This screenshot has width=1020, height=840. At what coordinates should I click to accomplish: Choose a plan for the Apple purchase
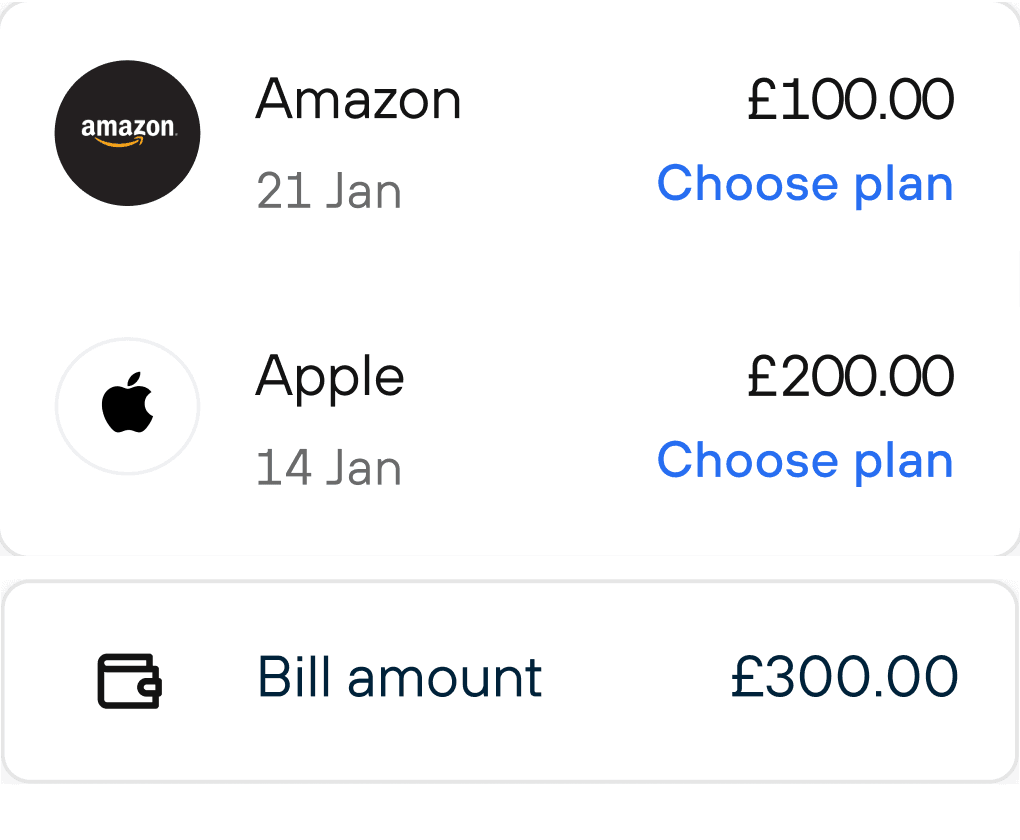pos(805,460)
